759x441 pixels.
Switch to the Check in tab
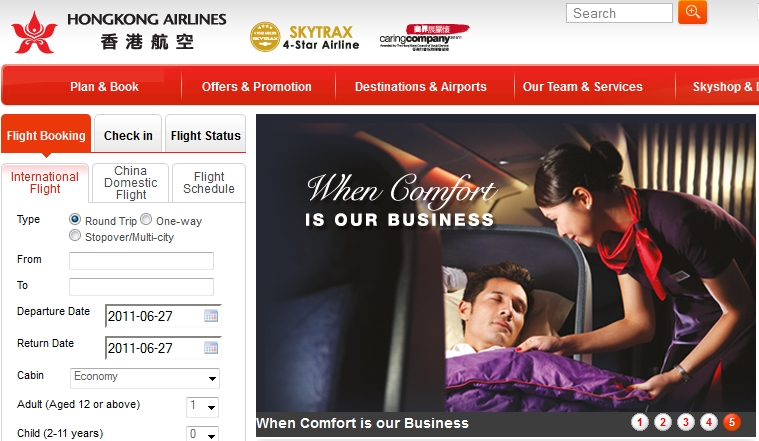(128, 136)
